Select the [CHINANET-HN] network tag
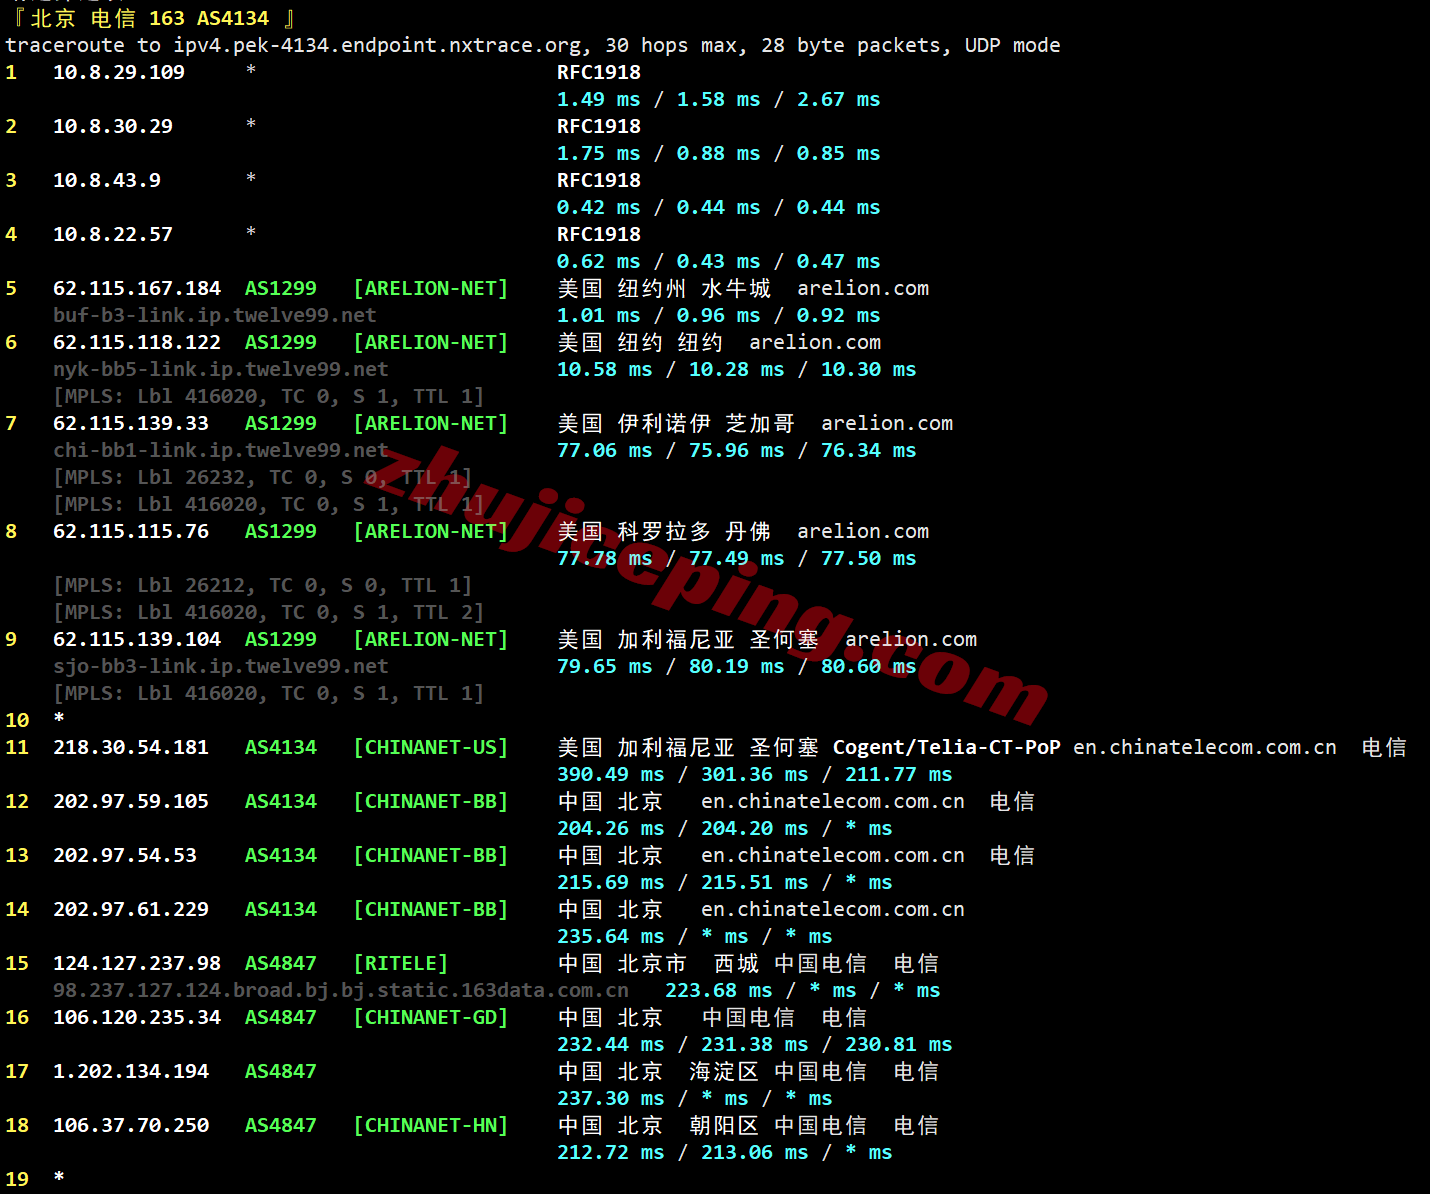 point(431,1125)
